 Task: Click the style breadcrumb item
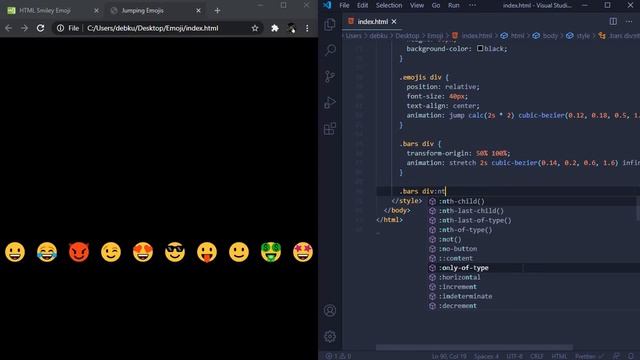click(x=583, y=36)
